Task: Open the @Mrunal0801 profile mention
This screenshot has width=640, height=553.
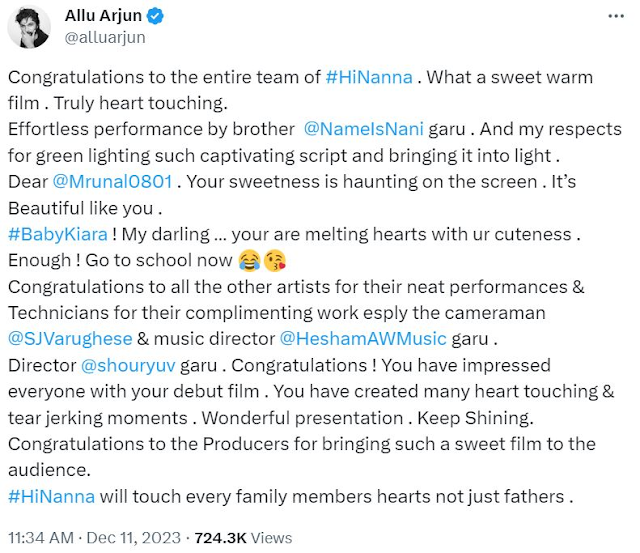Action: point(112,182)
